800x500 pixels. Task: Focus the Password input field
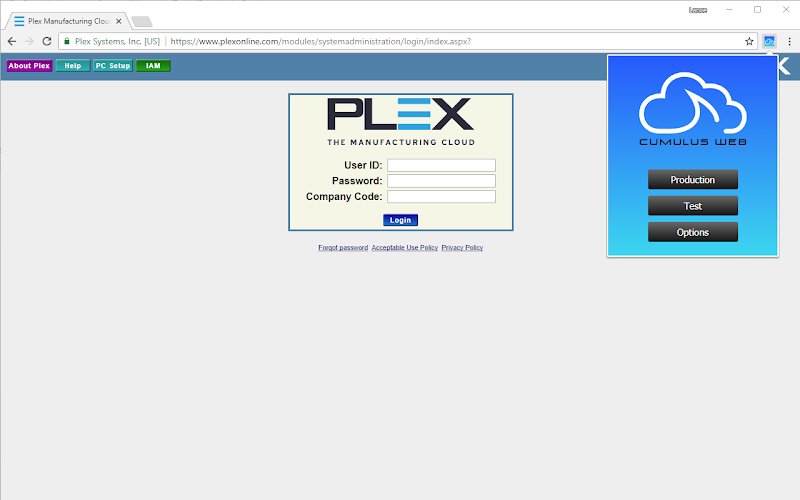[x=441, y=181]
